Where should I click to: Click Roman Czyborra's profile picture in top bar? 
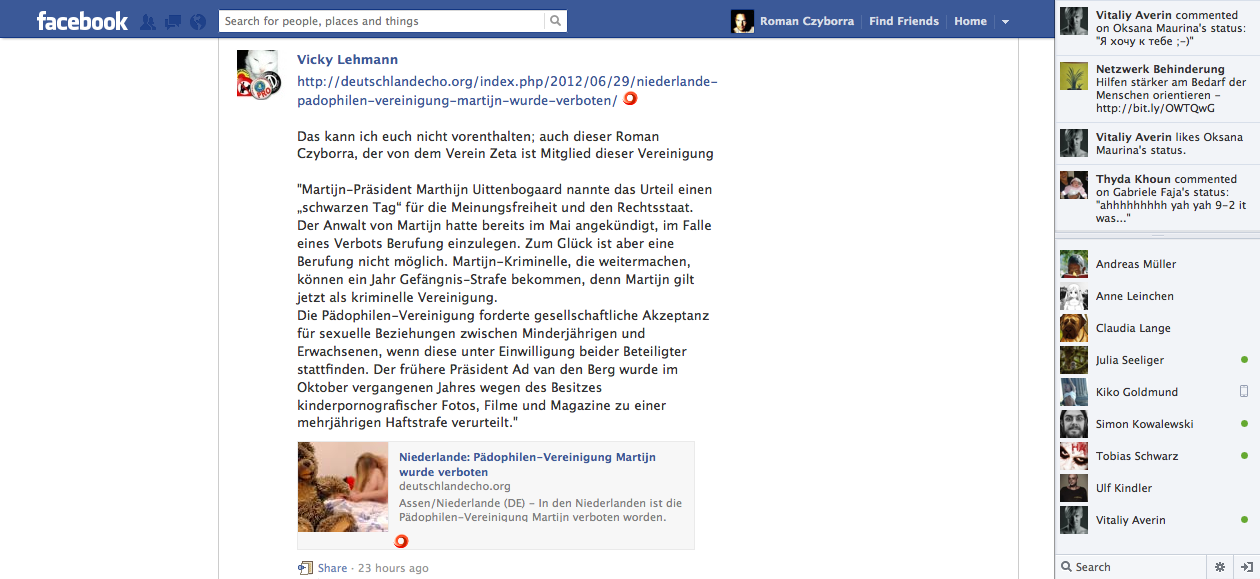742,21
